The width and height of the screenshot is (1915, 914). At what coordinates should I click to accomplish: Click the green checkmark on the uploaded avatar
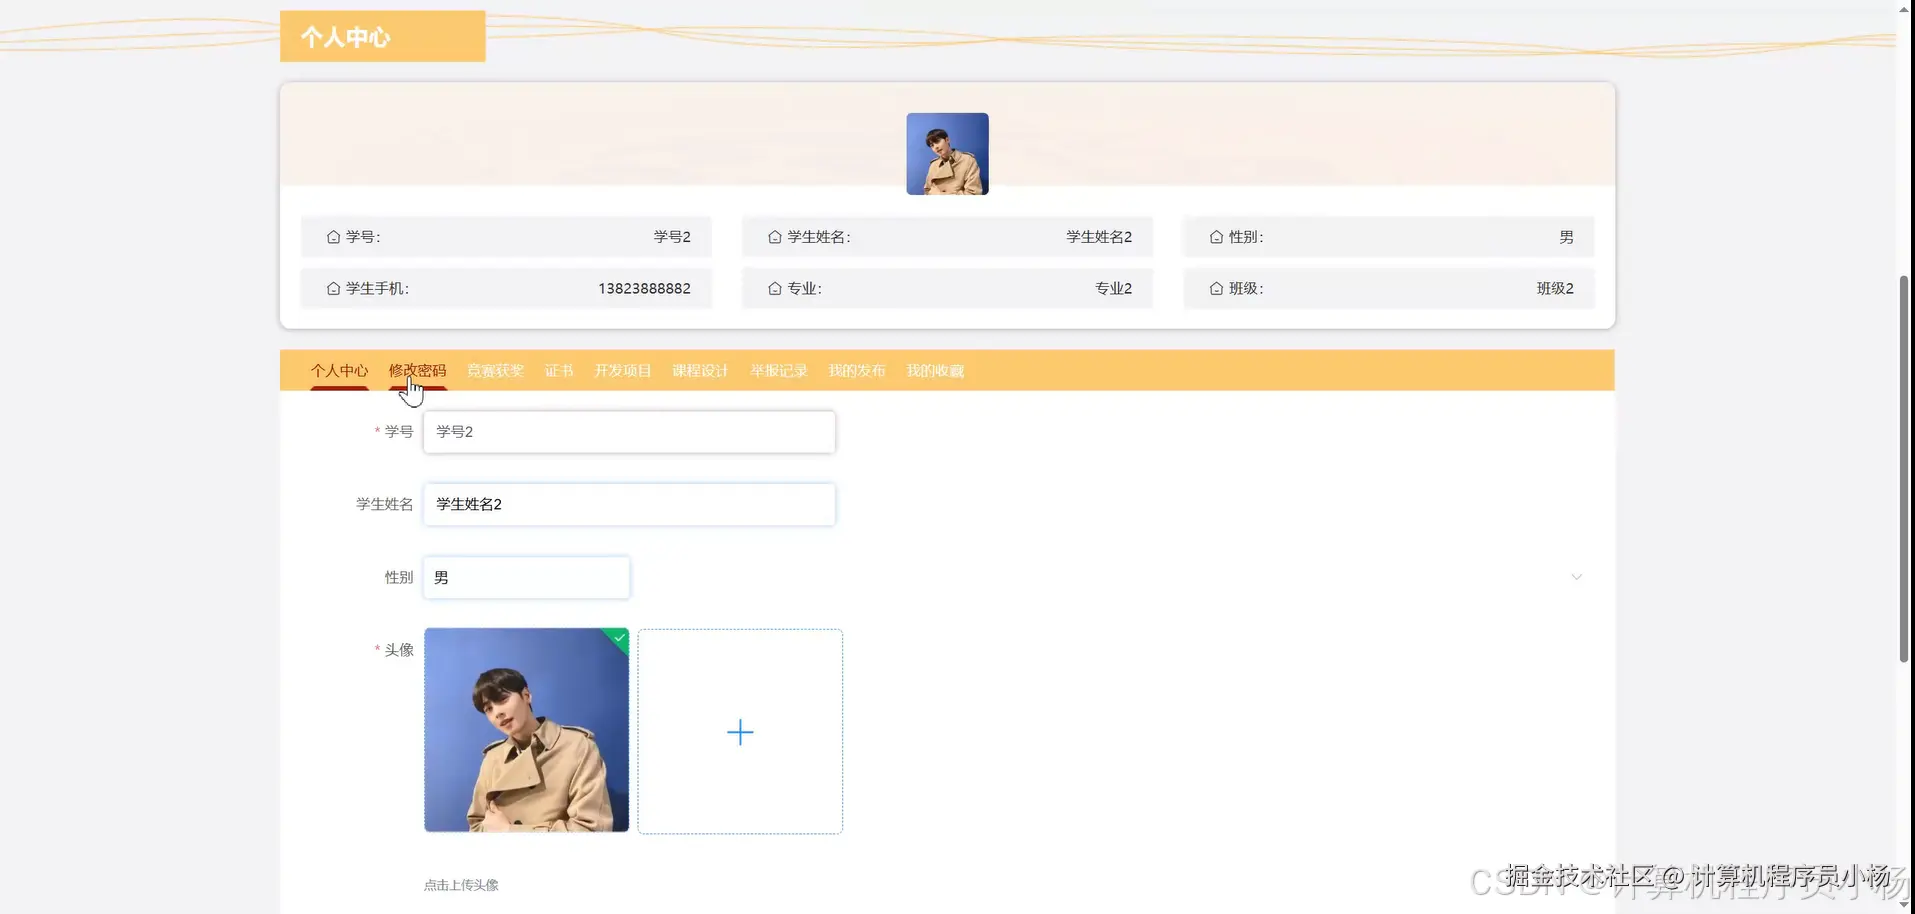(x=619, y=639)
